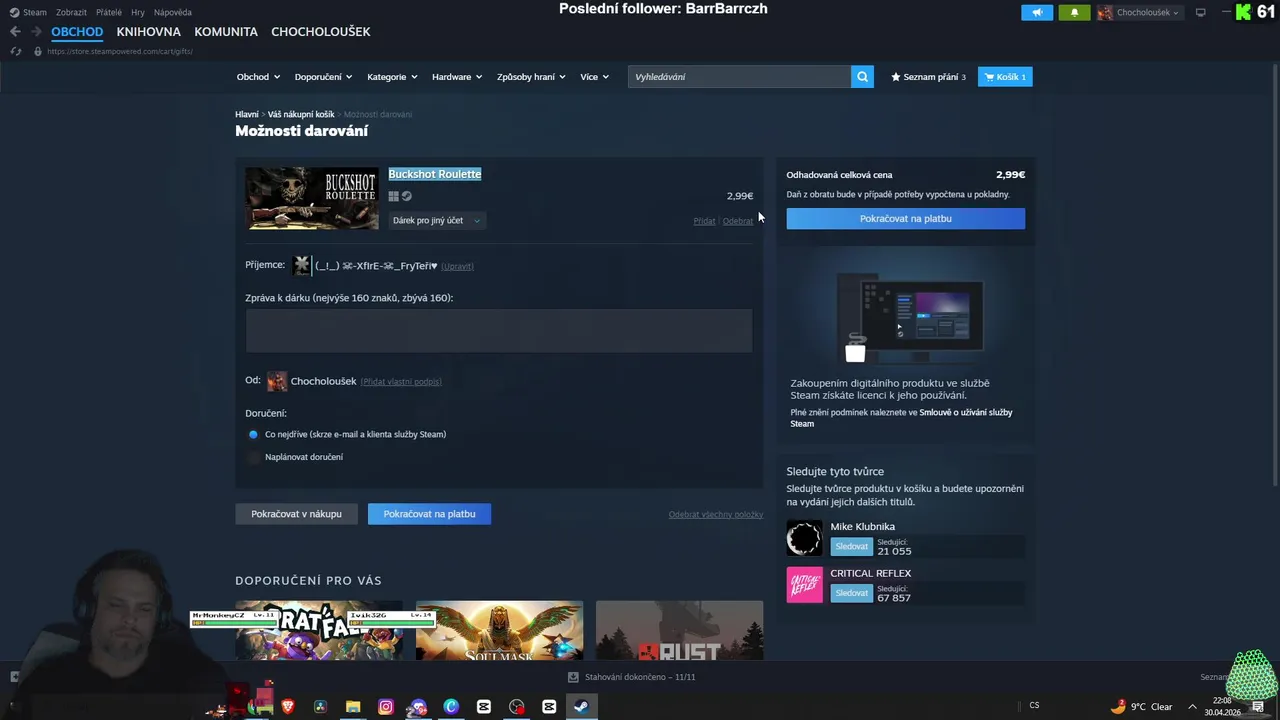This screenshot has height=720, width=1280.
Task: Open the Buckshot Roulette cover thumbnail
Action: click(312, 198)
